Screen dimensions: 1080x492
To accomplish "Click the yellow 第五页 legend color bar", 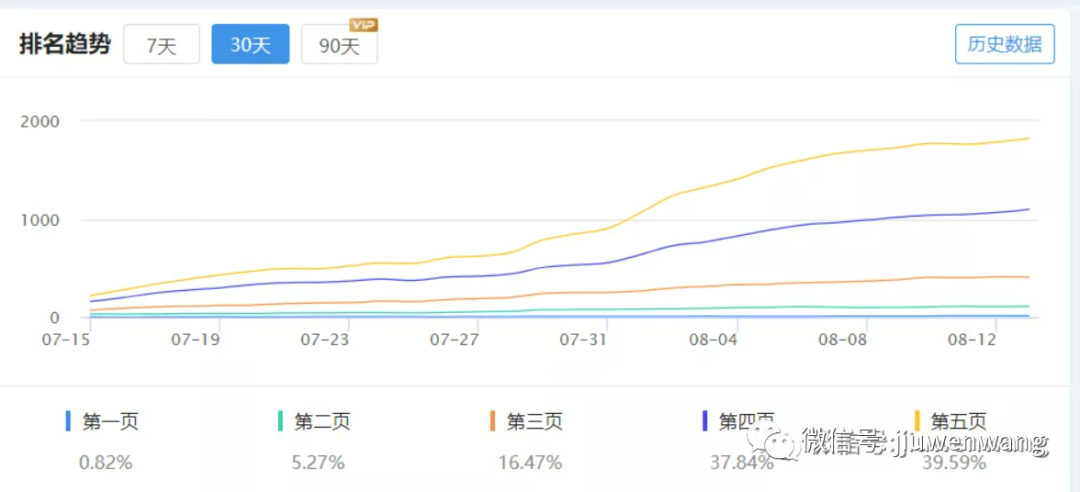I will (x=918, y=422).
